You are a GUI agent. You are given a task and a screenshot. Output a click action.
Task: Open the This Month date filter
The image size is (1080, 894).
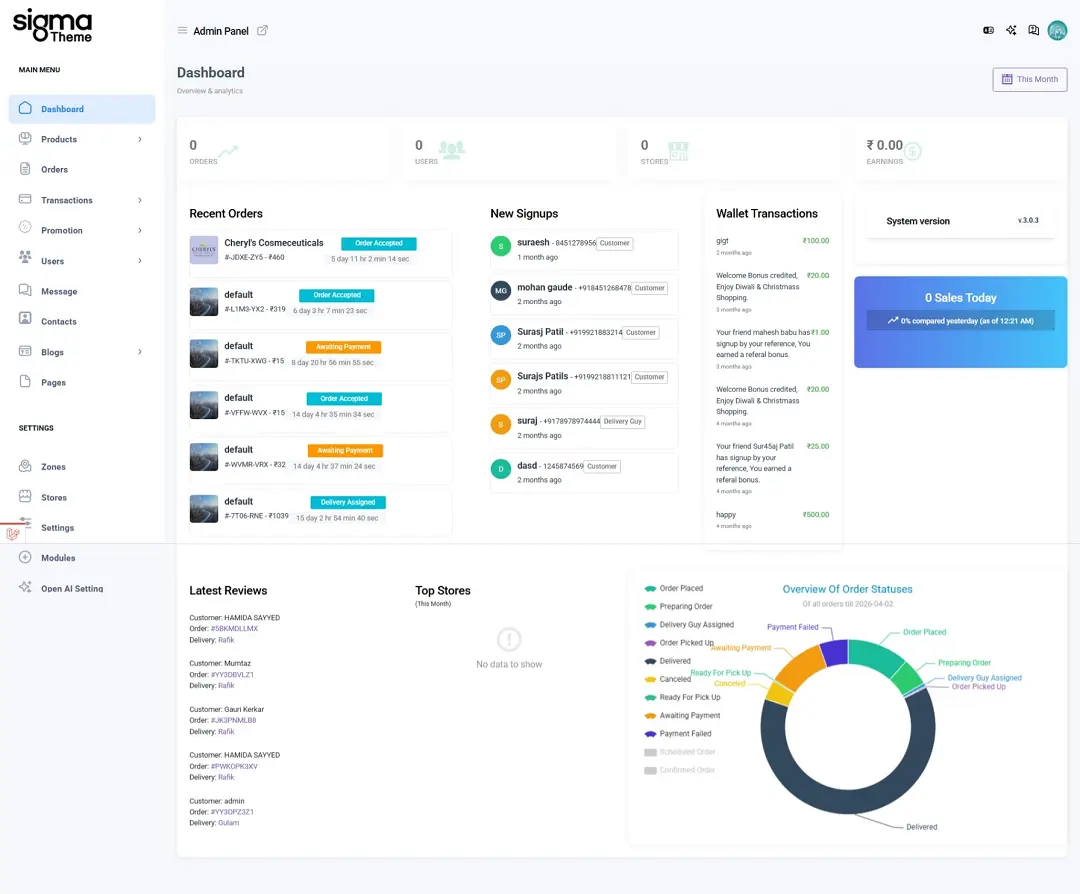click(x=1030, y=79)
